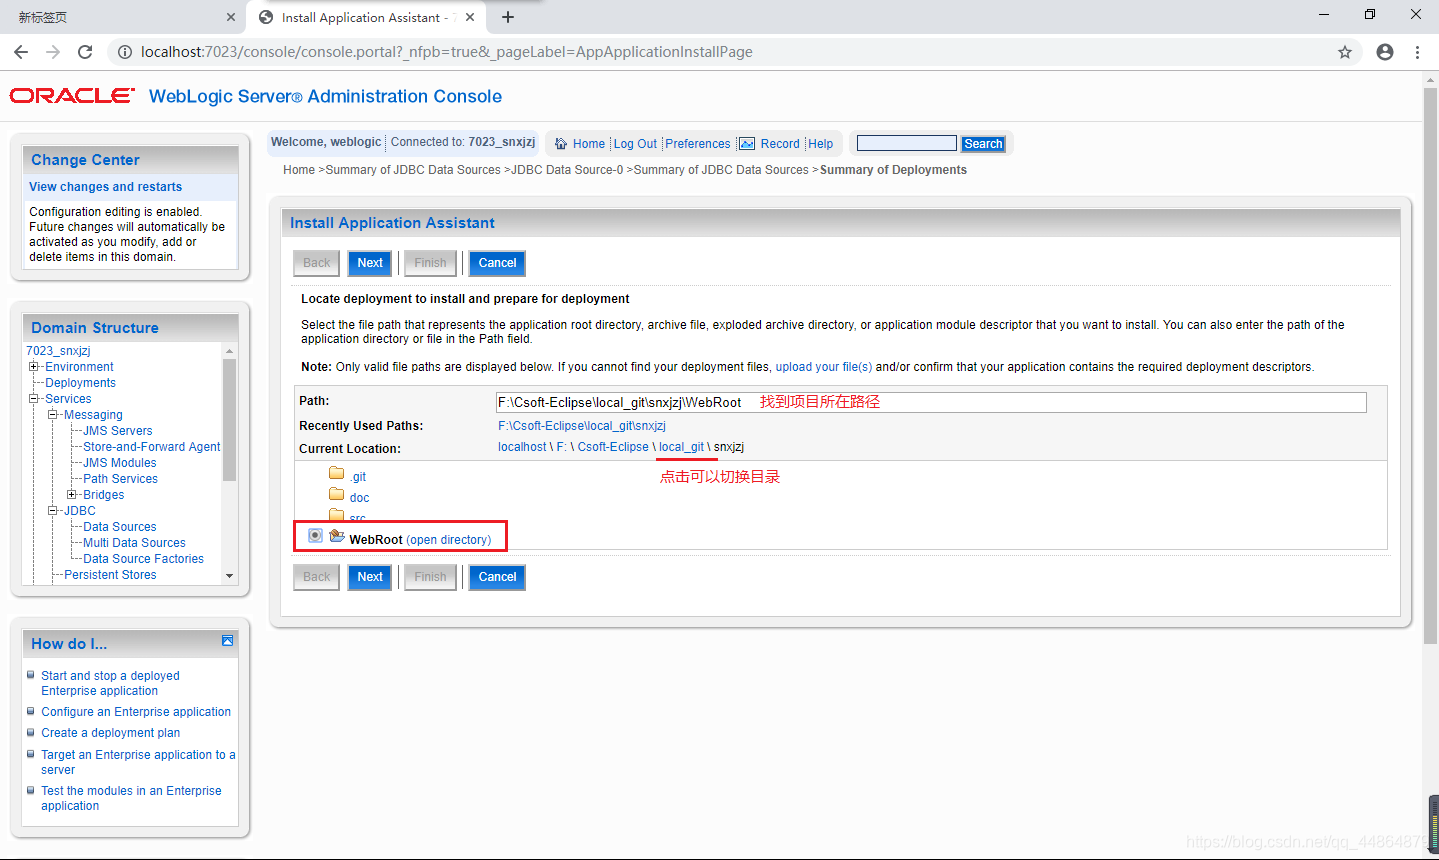
Task: Collapse the JDBC tree node
Action: (53, 511)
